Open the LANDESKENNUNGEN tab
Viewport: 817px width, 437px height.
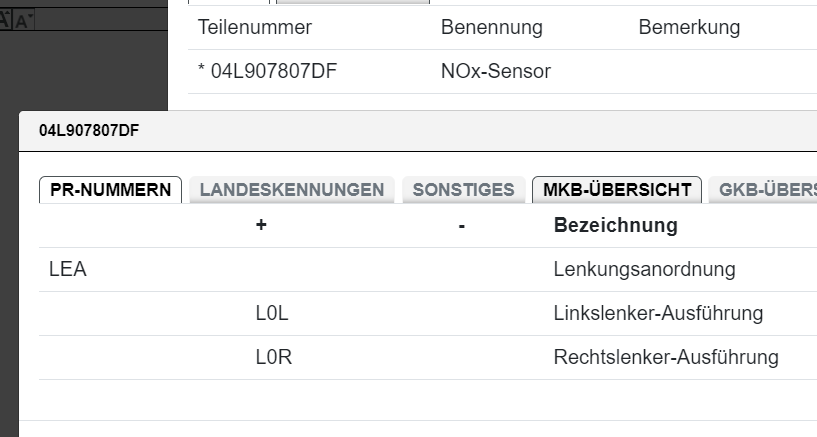pos(292,189)
